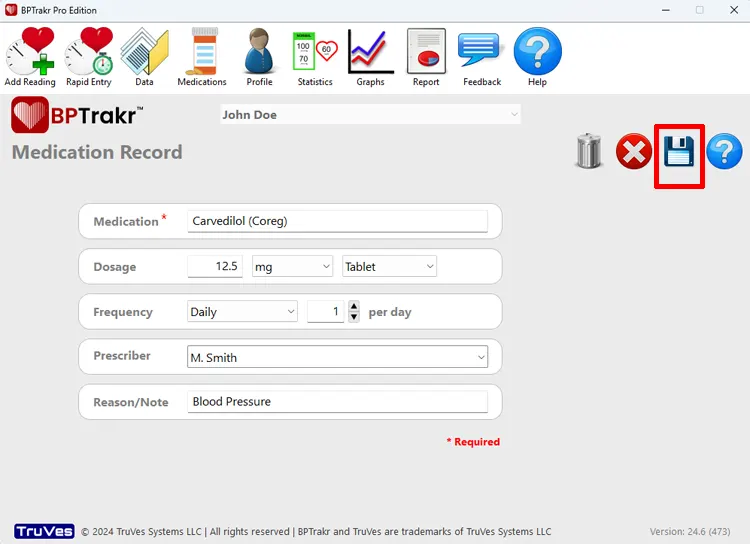Open the Prescriber M. Smith dropdown

click(338, 357)
